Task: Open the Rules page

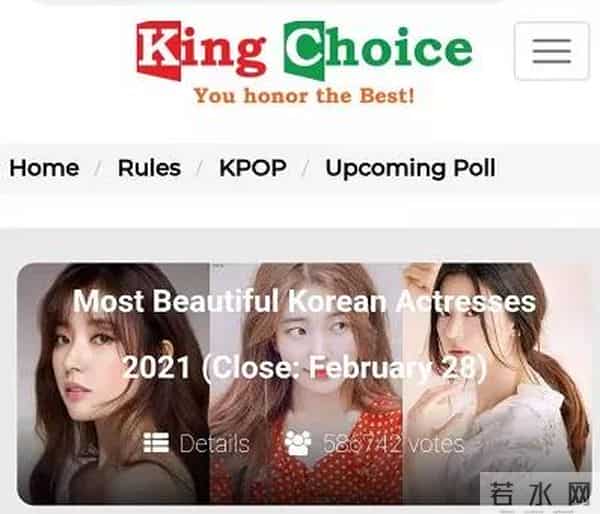Action: [149, 168]
